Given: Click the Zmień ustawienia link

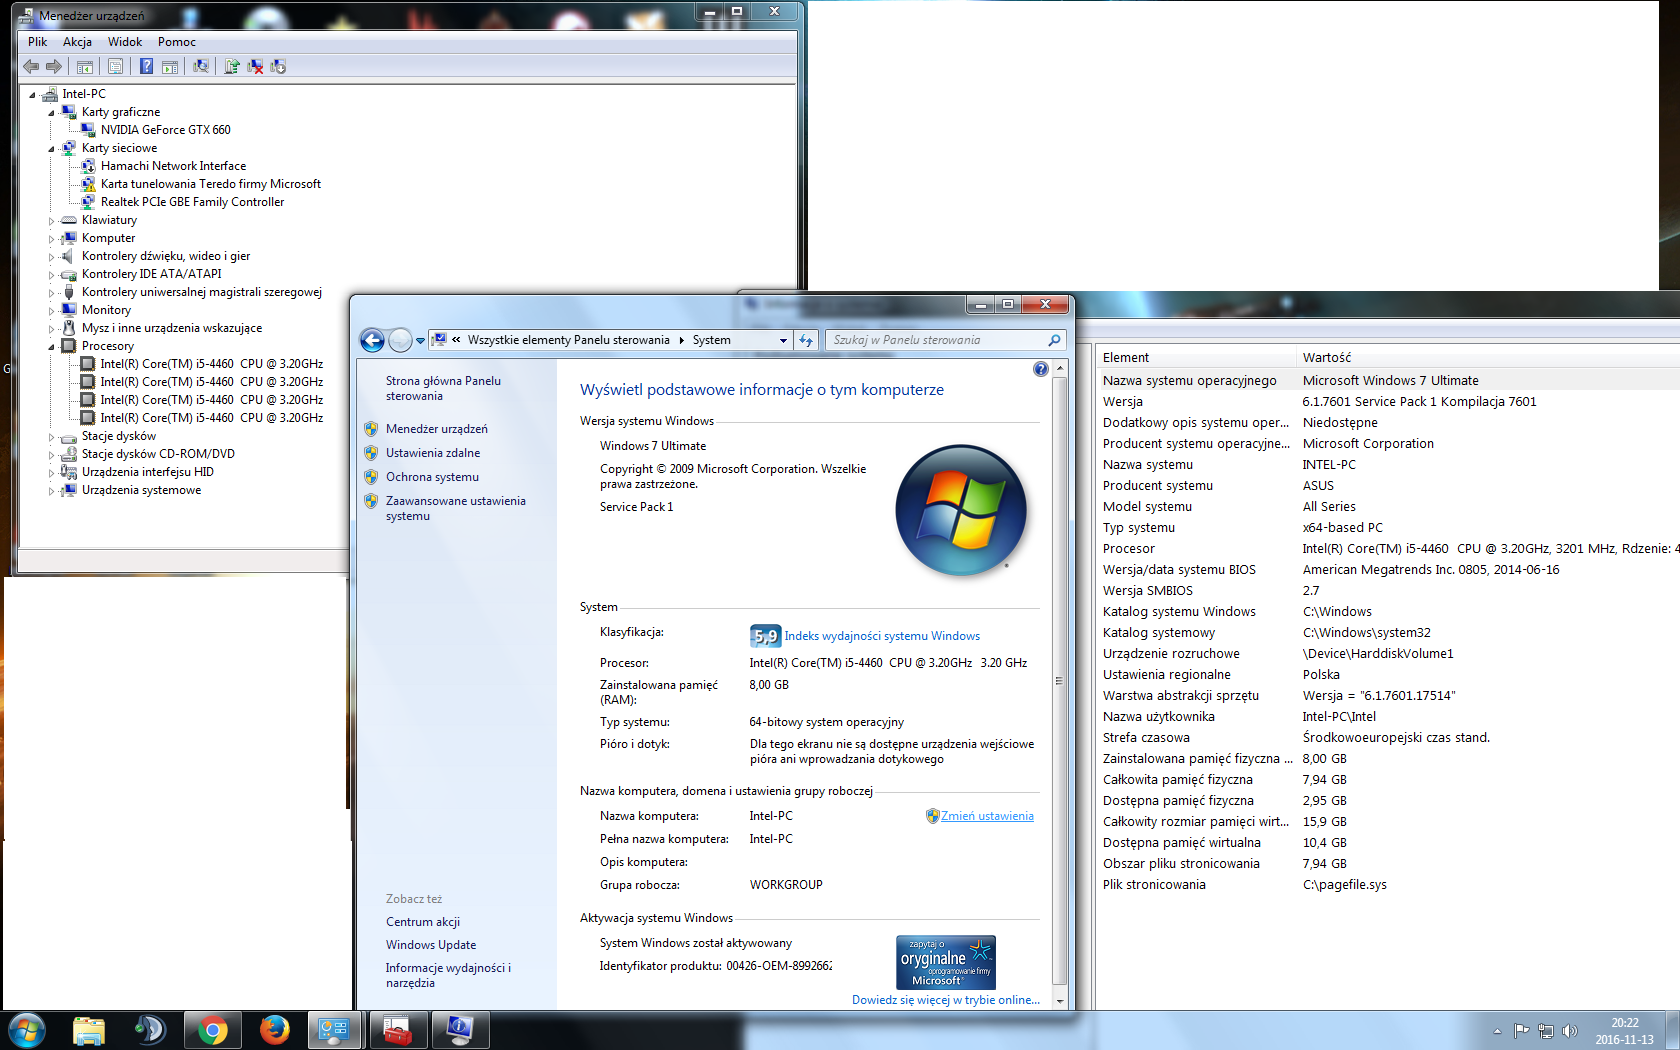Looking at the screenshot, I should pyautogui.click(x=987, y=816).
